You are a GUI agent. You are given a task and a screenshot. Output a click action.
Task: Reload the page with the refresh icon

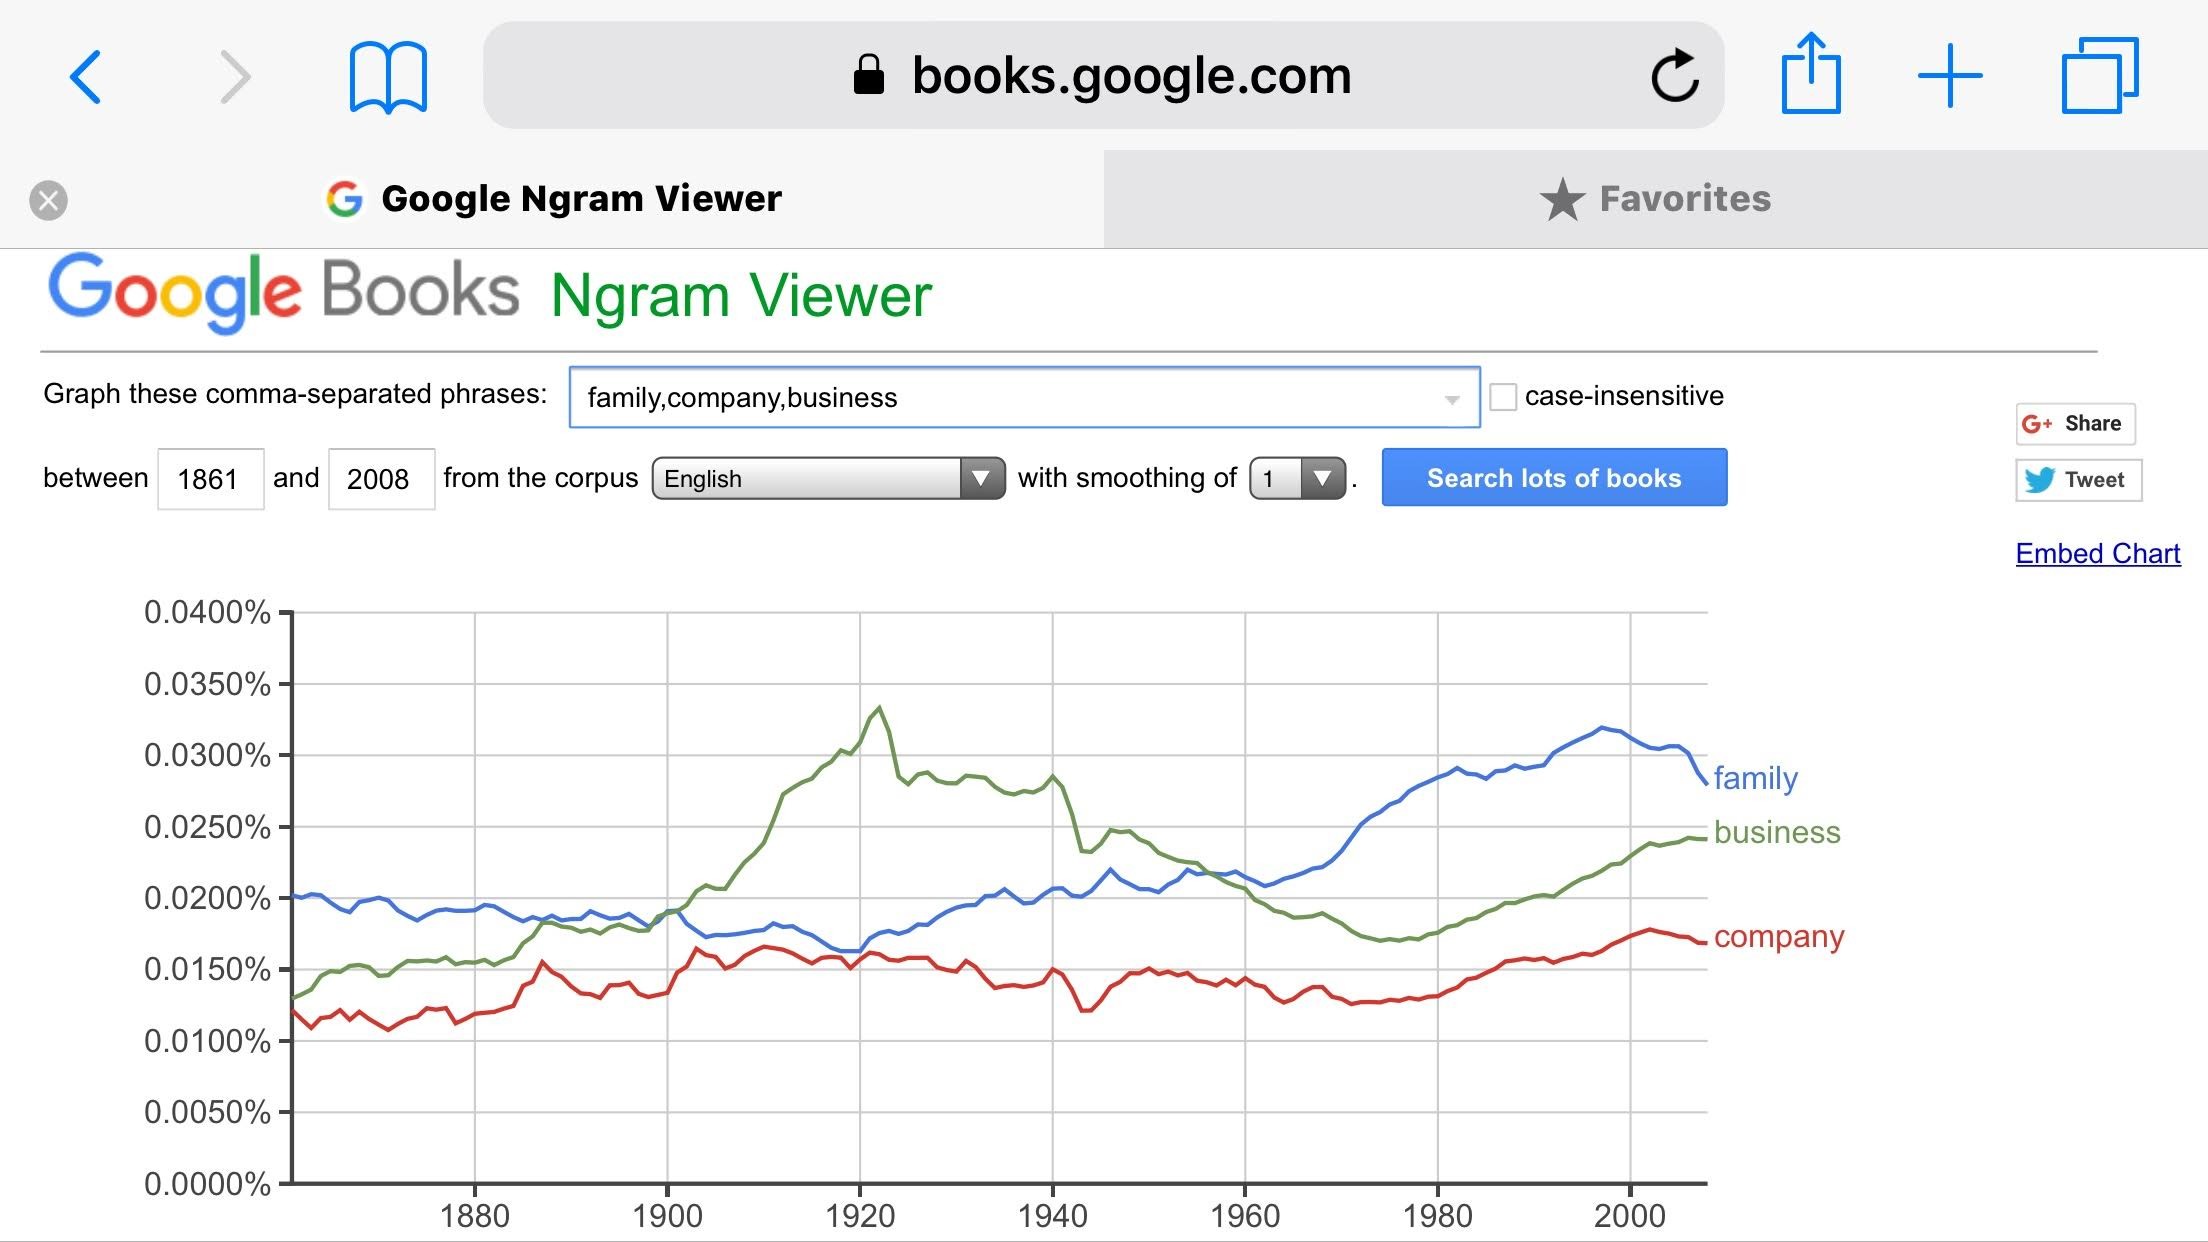coord(1675,76)
